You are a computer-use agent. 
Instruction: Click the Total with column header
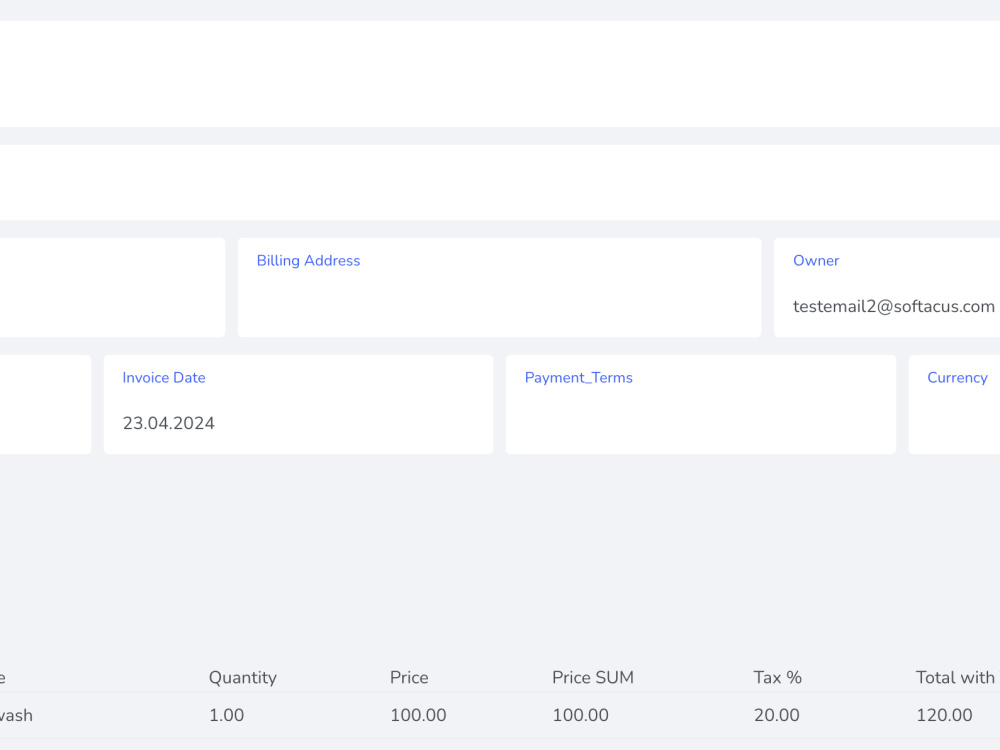coord(955,677)
